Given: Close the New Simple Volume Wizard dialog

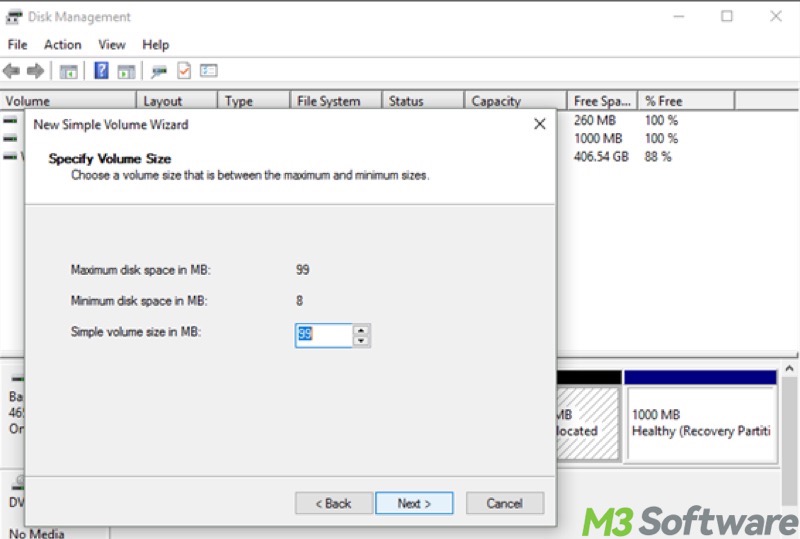Looking at the screenshot, I should click(x=540, y=124).
